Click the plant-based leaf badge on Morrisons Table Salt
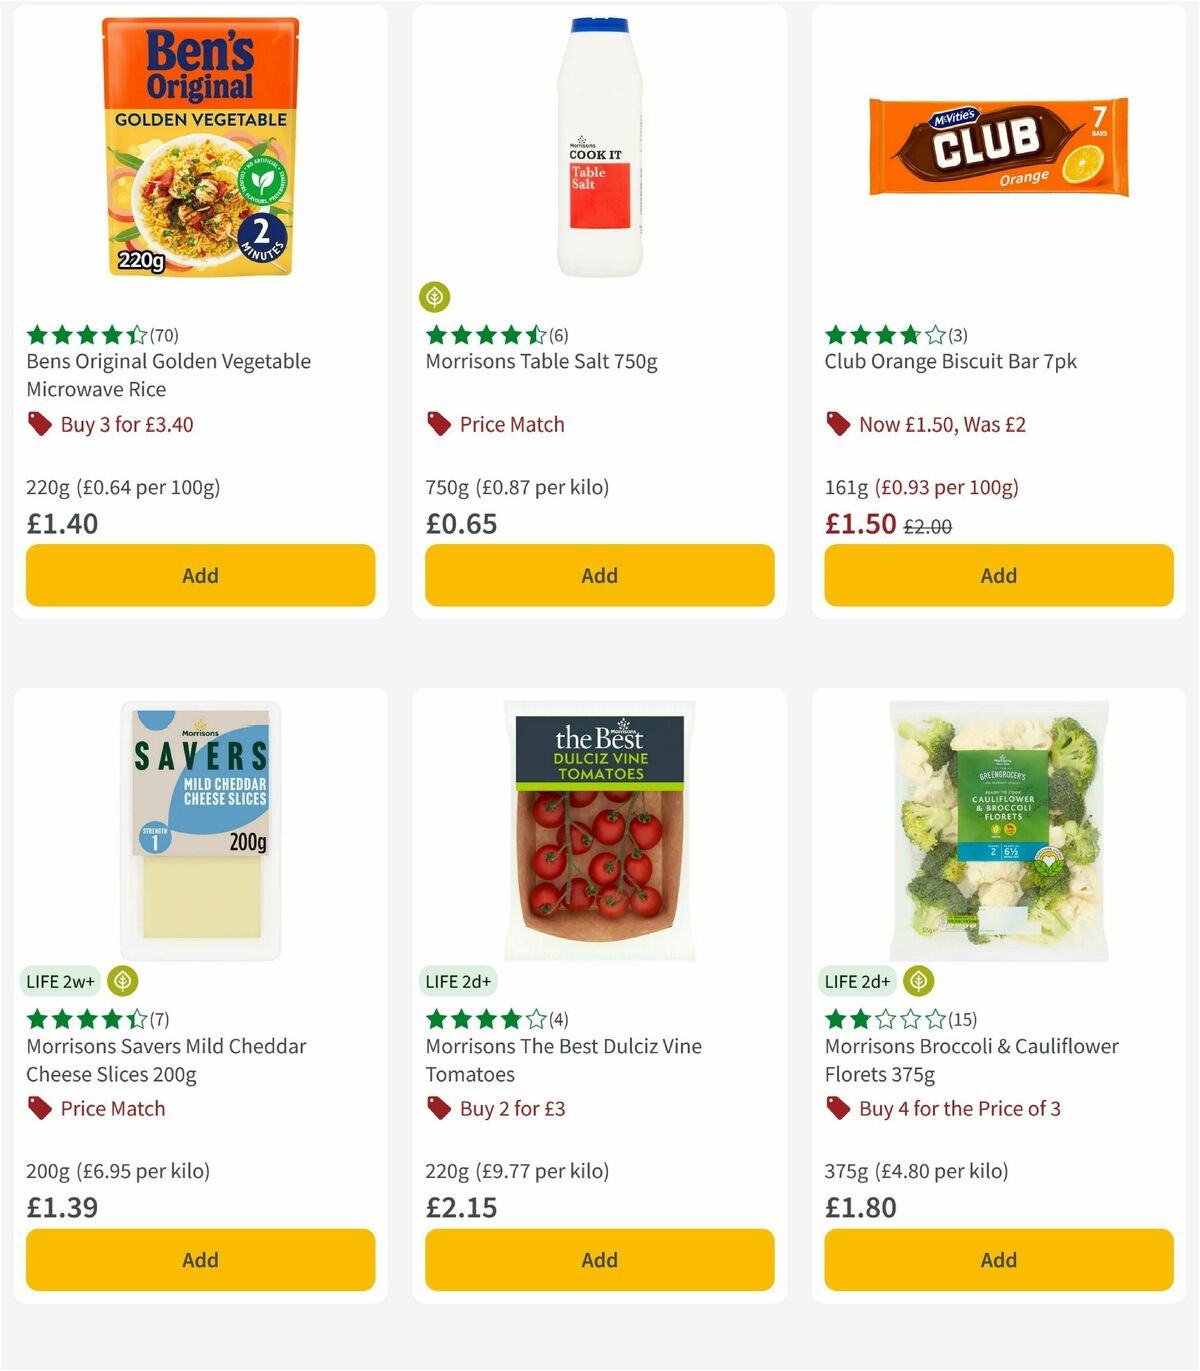 [437, 296]
